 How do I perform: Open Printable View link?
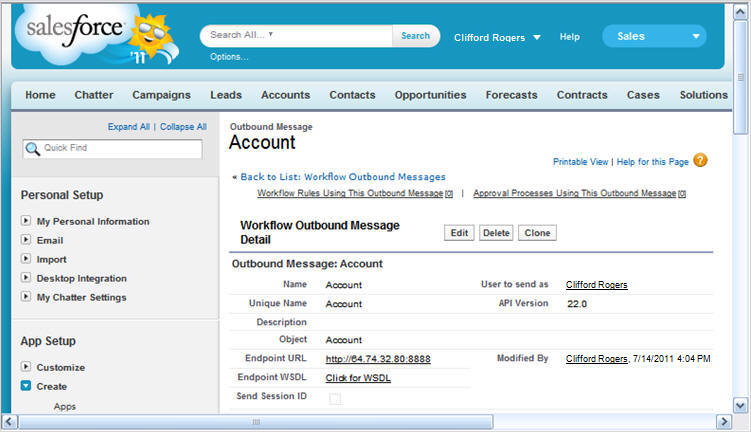pyautogui.click(x=580, y=162)
